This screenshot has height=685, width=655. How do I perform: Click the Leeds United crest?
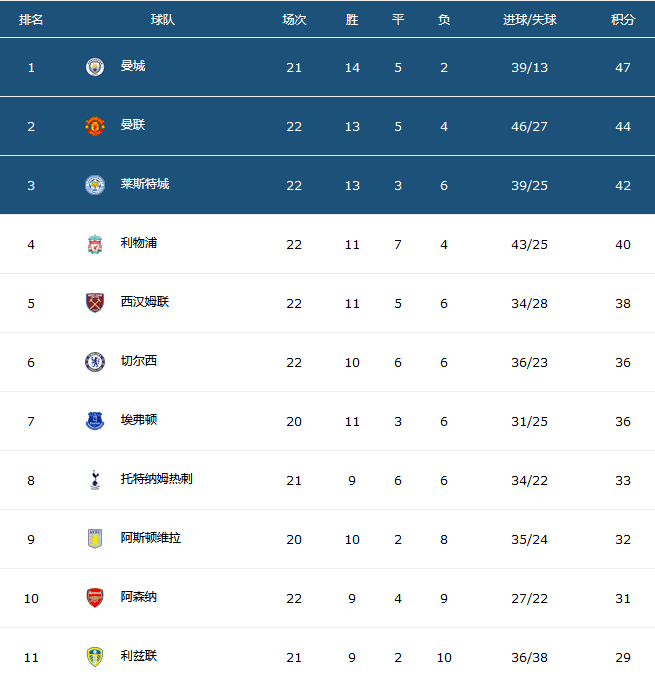tap(95, 657)
